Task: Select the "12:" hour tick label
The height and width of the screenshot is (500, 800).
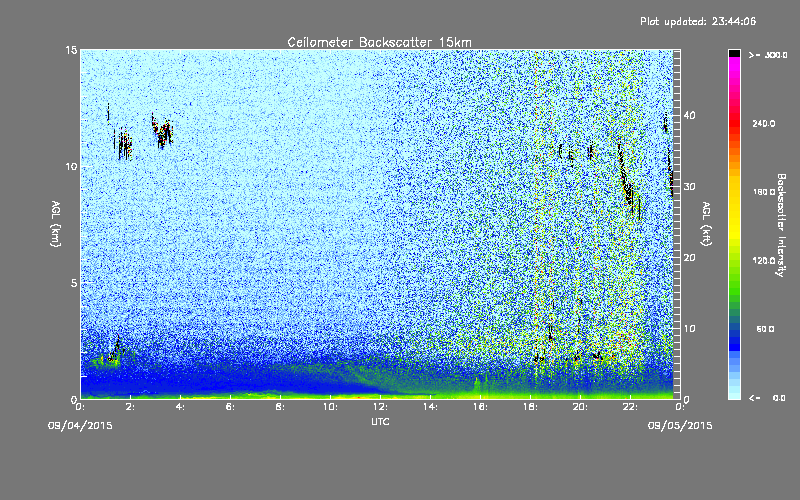Action: (380, 407)
